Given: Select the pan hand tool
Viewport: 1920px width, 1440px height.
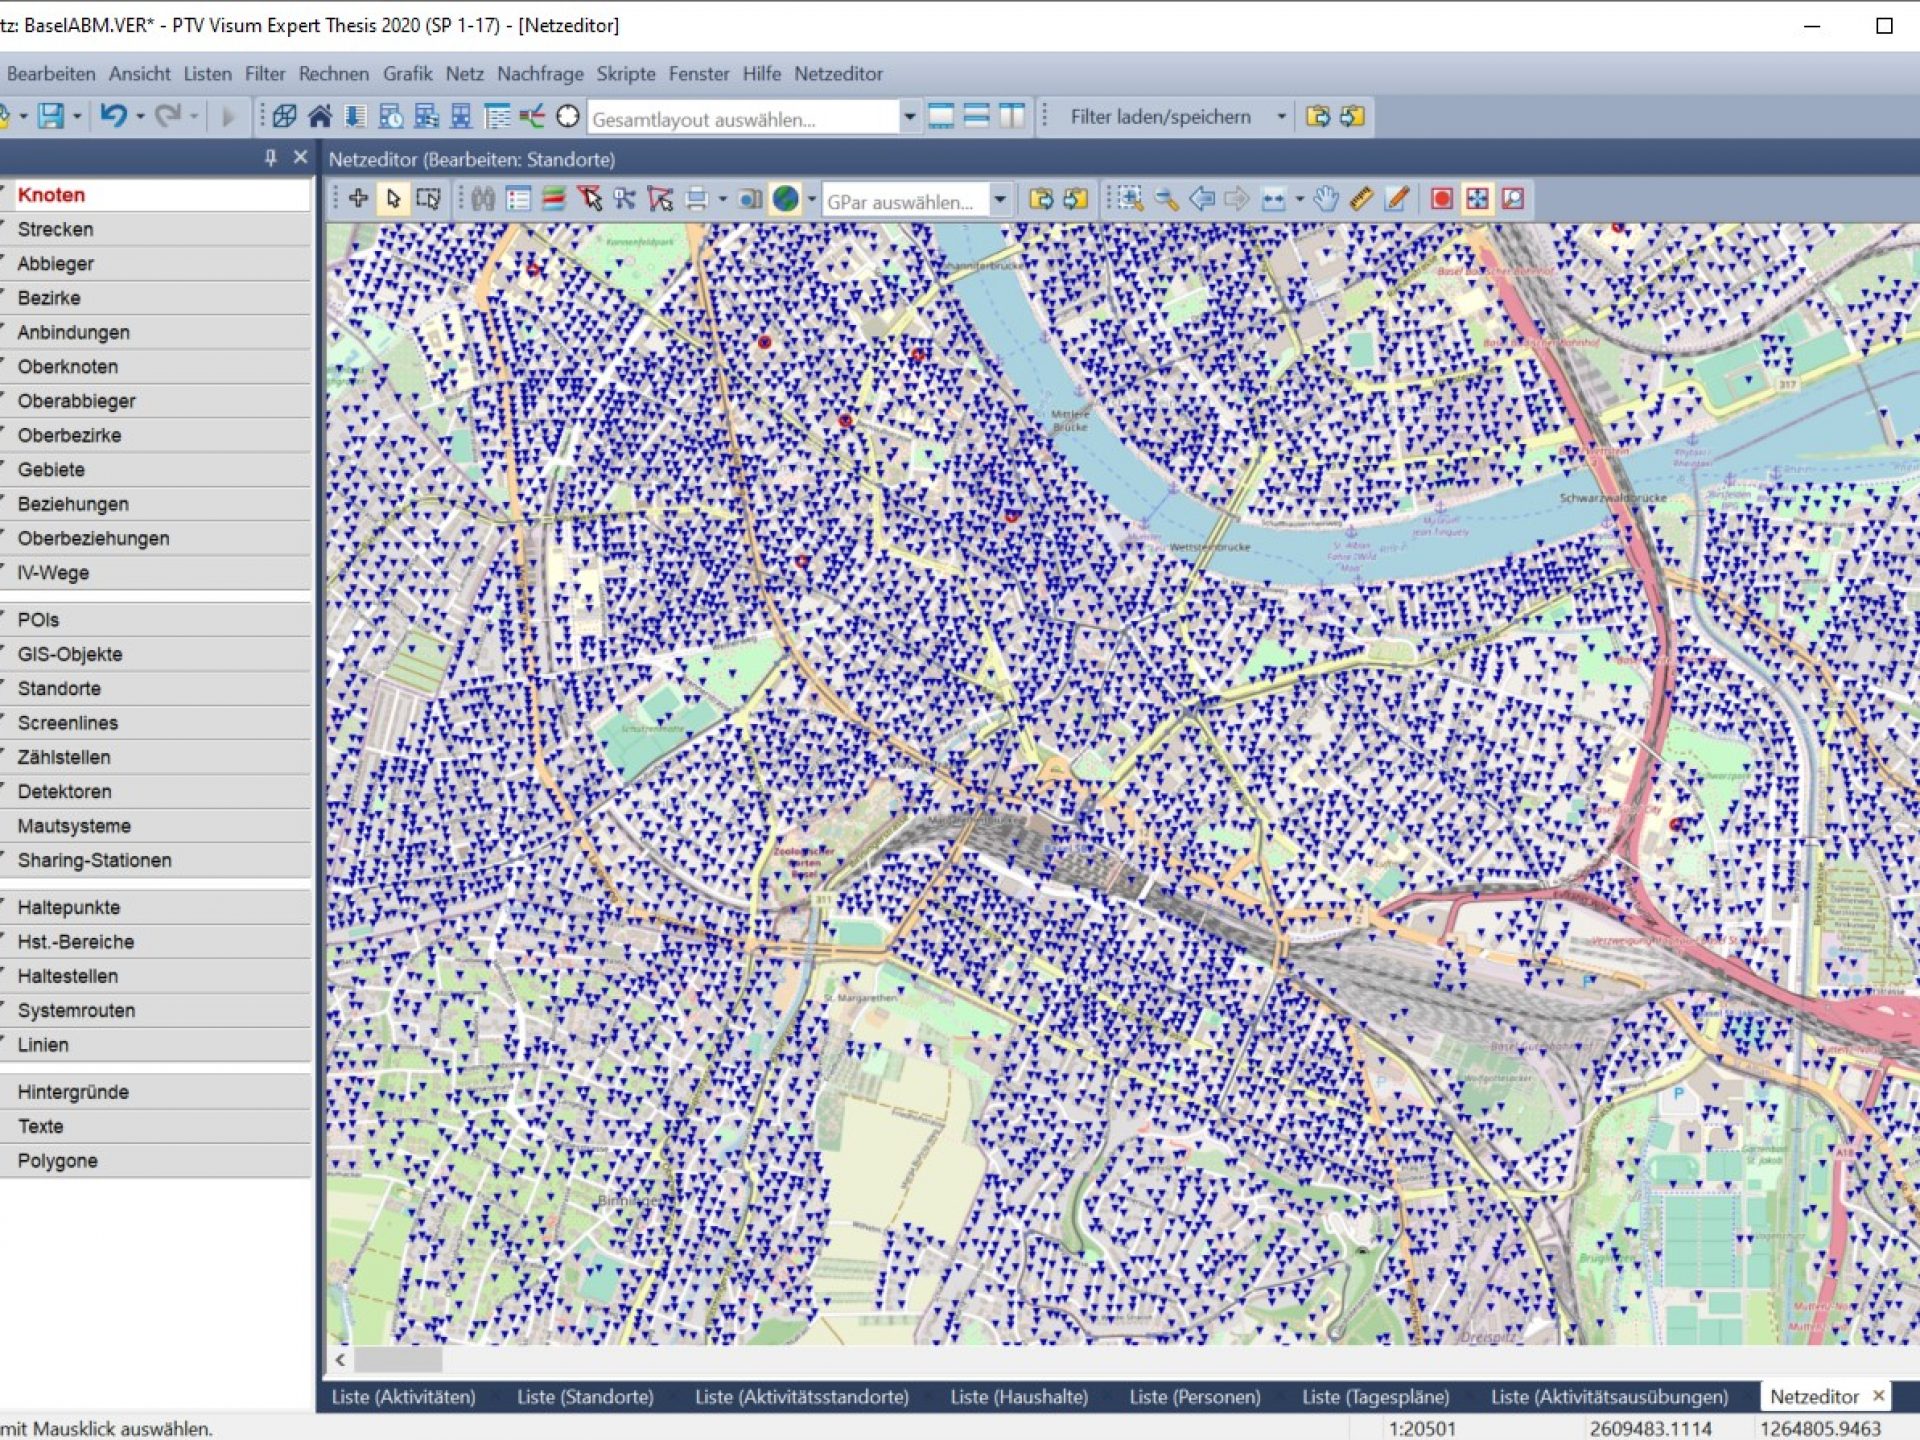Looking at the screenshot, I should (x=1326, y=199).
